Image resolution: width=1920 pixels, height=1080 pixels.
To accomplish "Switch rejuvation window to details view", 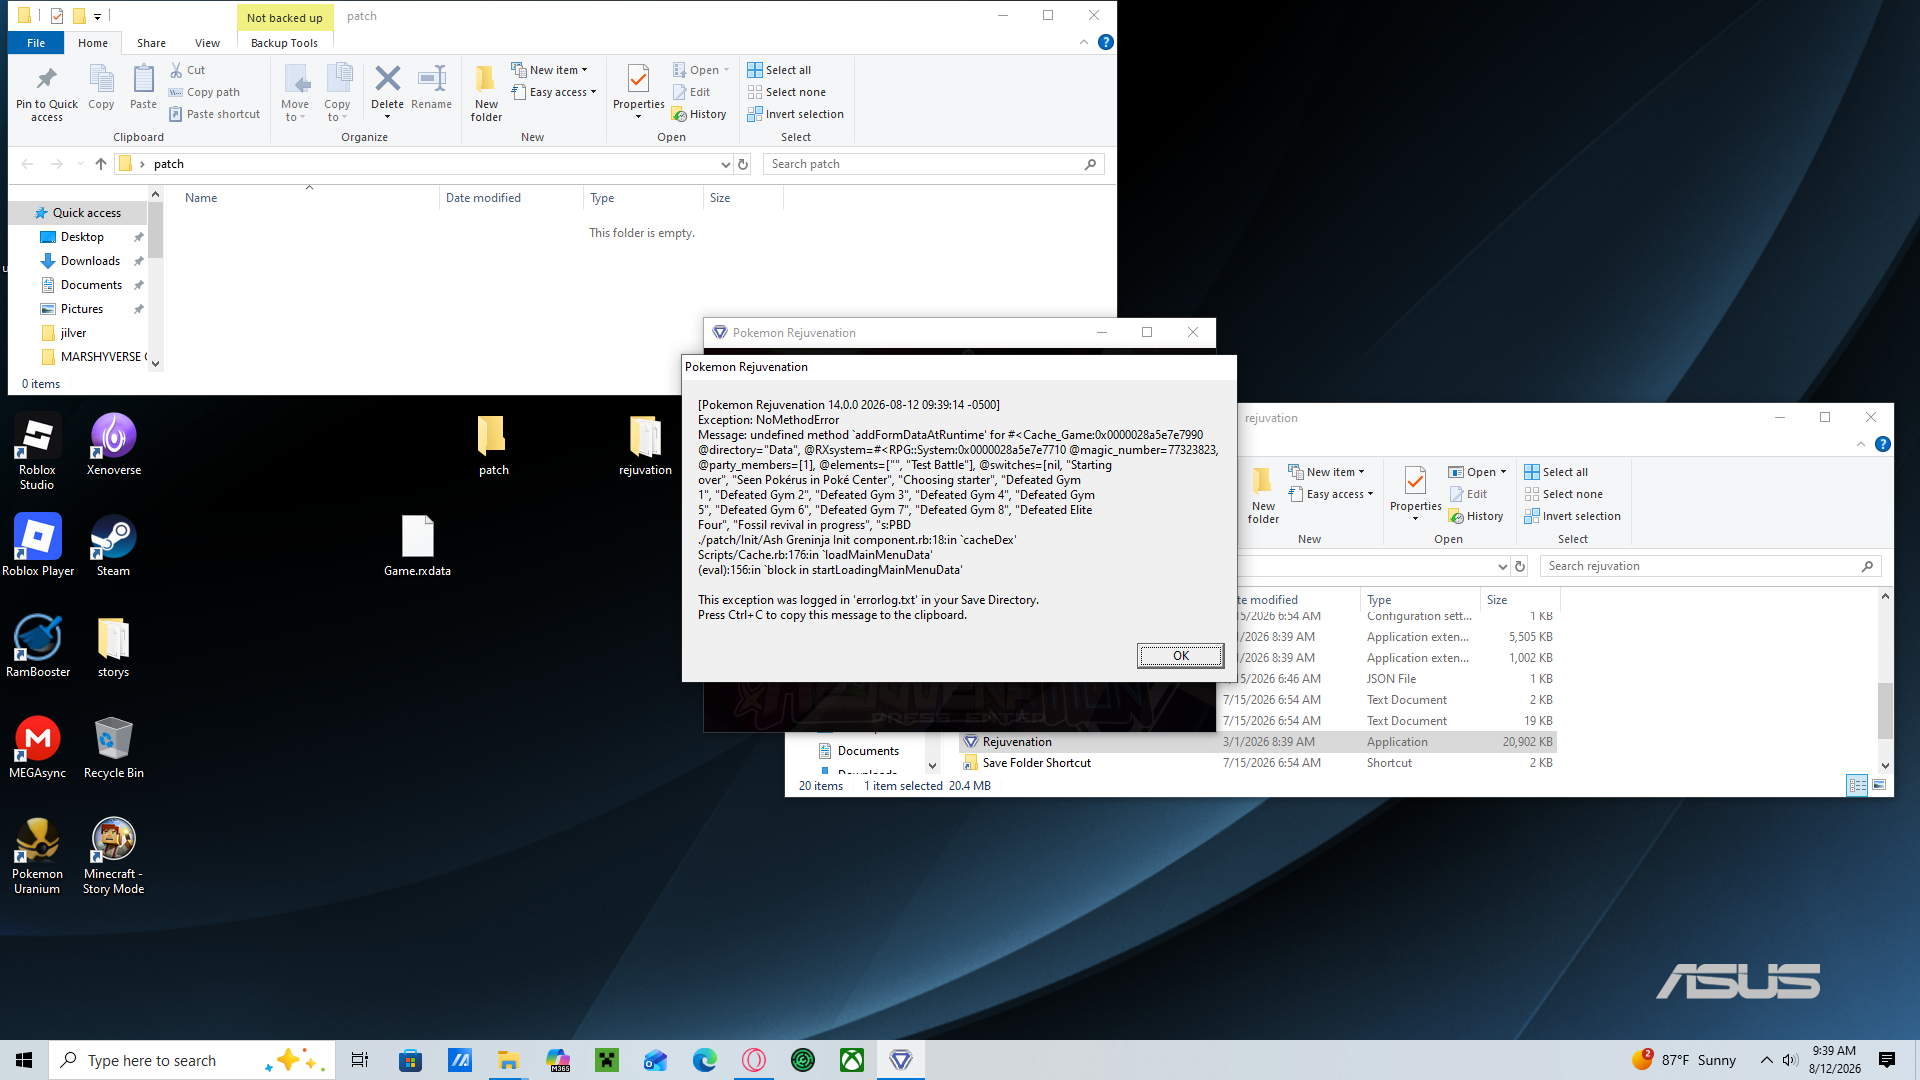I will click(1857, 785).
